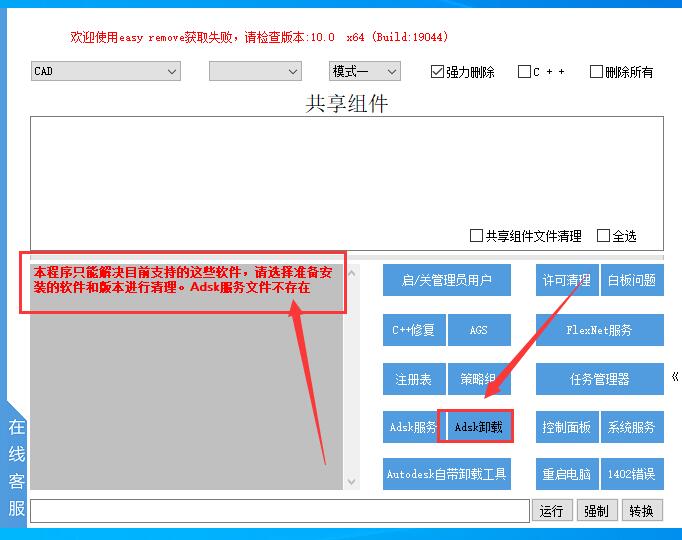Check the 删除所有 checkbox
This screenshot has width=682, height=540.
pyautogui.click(x=596, y=72)
